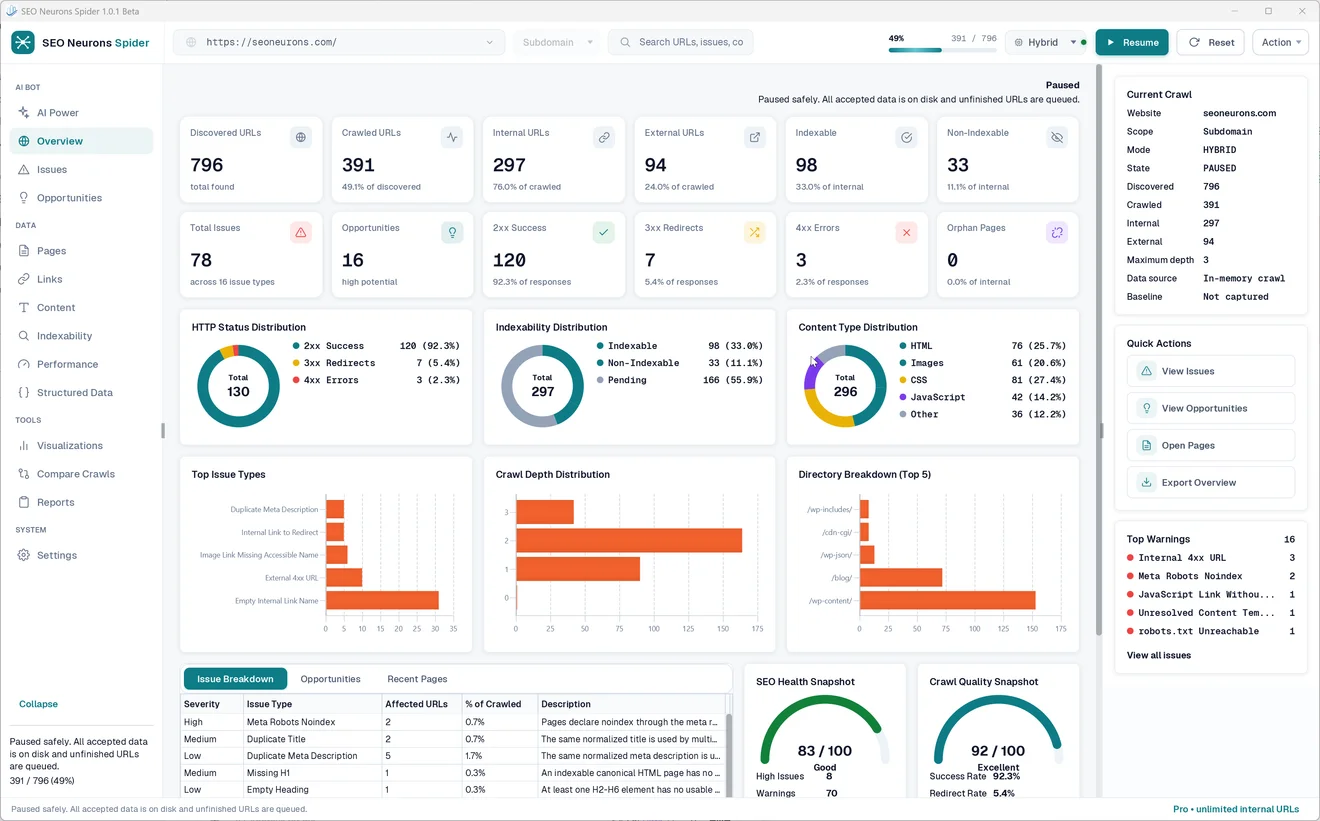Click the lightbulb icon on the Opportunities card
Screen dimensions: 1320x821
452,232
